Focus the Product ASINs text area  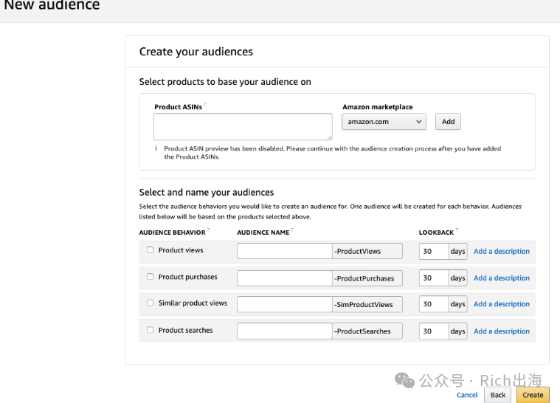243,126
